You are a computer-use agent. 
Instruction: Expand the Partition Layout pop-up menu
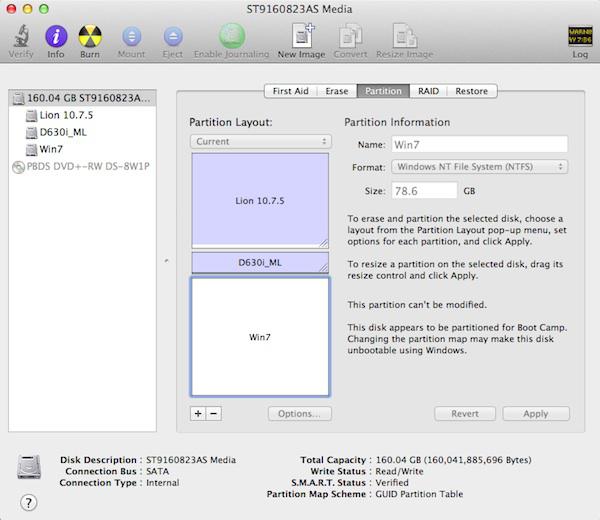pos(260,141)
